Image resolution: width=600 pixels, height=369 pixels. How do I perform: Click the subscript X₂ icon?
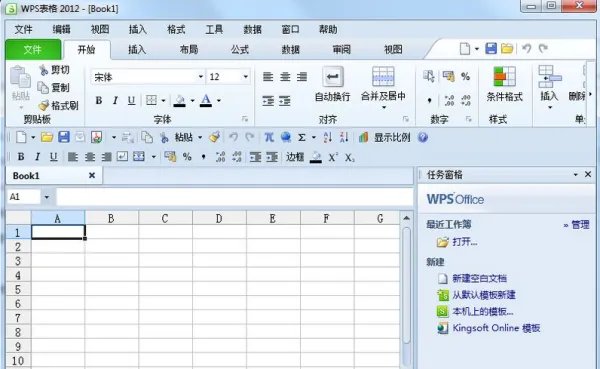click(x=350, y=157)
